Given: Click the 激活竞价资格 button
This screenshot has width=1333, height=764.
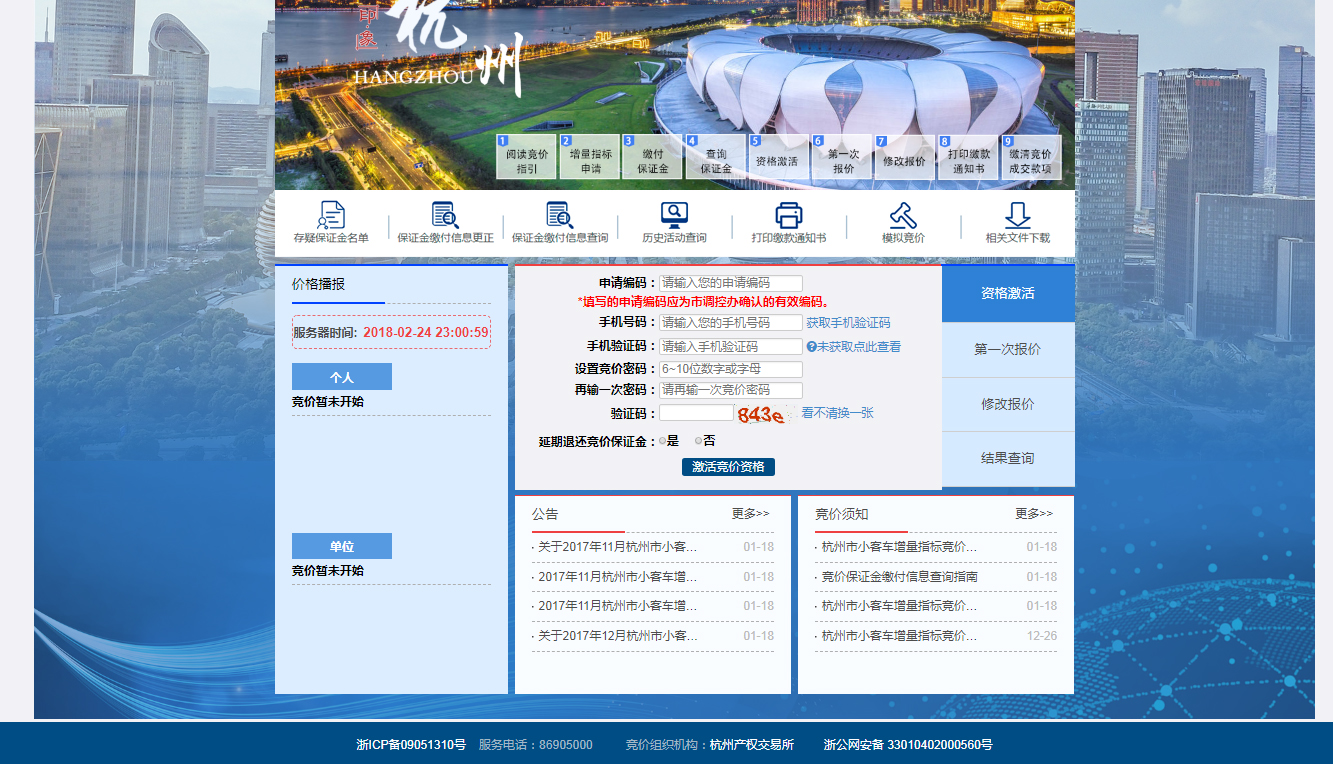Looking at the screenshot, I should click(x=728, y=467).
